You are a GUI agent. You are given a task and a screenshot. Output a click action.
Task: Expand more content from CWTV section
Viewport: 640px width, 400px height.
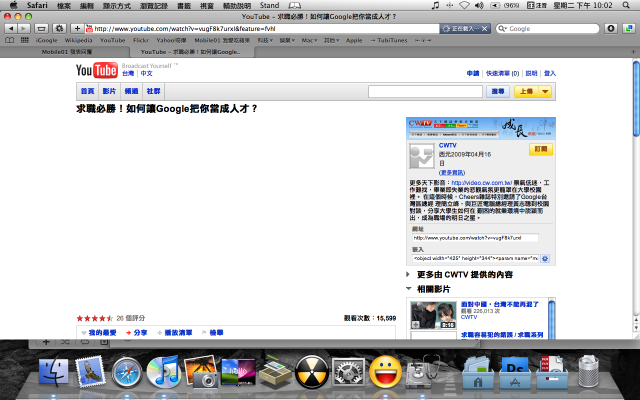point(408,274)
